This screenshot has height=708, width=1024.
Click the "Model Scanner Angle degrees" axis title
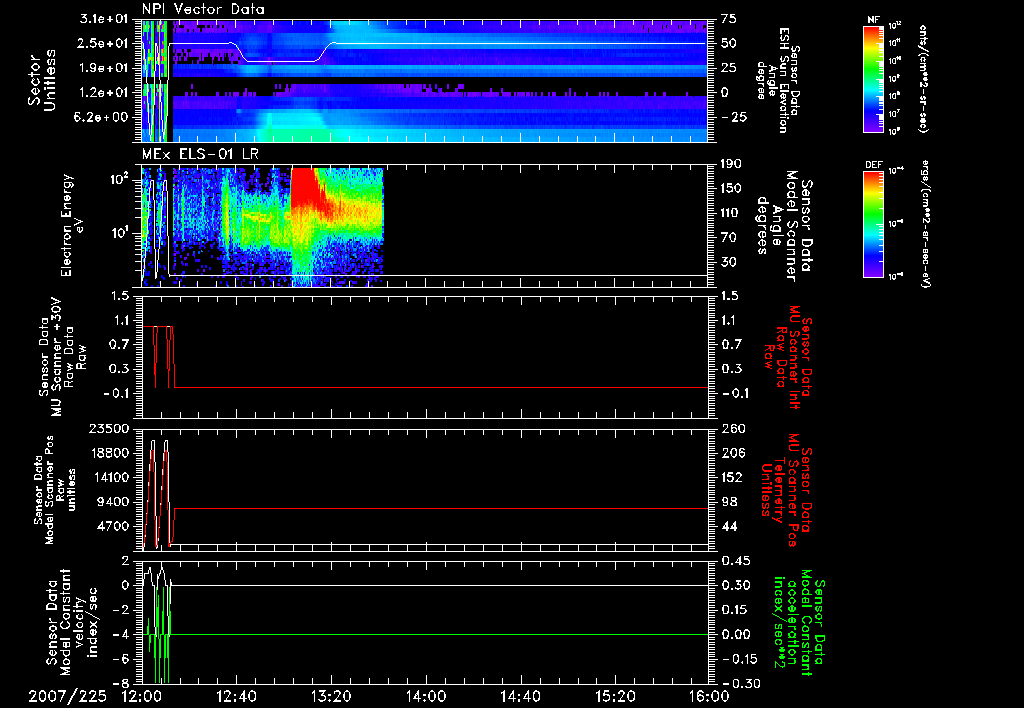(784, 226)
